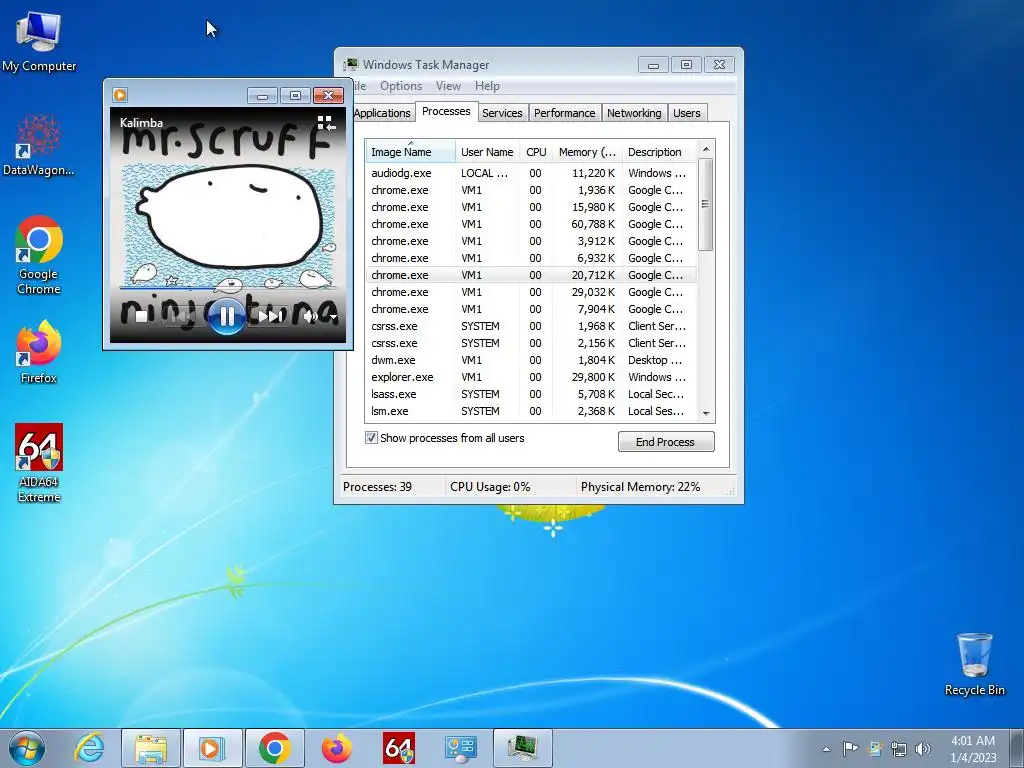Select the lsm.exe process
The width and height of the screenshot is (1024, 768).
tap(531, 411)
